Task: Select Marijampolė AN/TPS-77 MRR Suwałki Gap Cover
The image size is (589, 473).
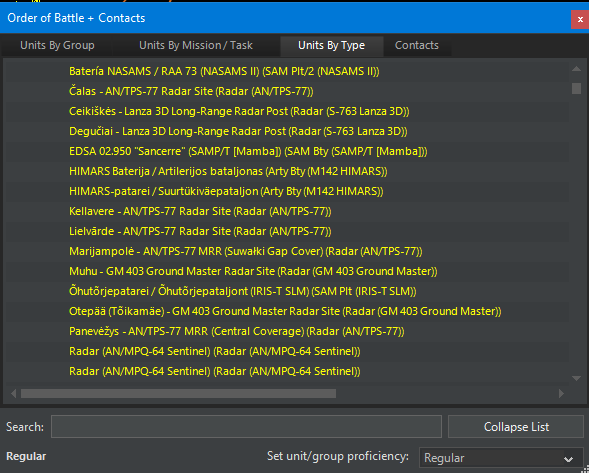Action: click(x=246, y=251)
